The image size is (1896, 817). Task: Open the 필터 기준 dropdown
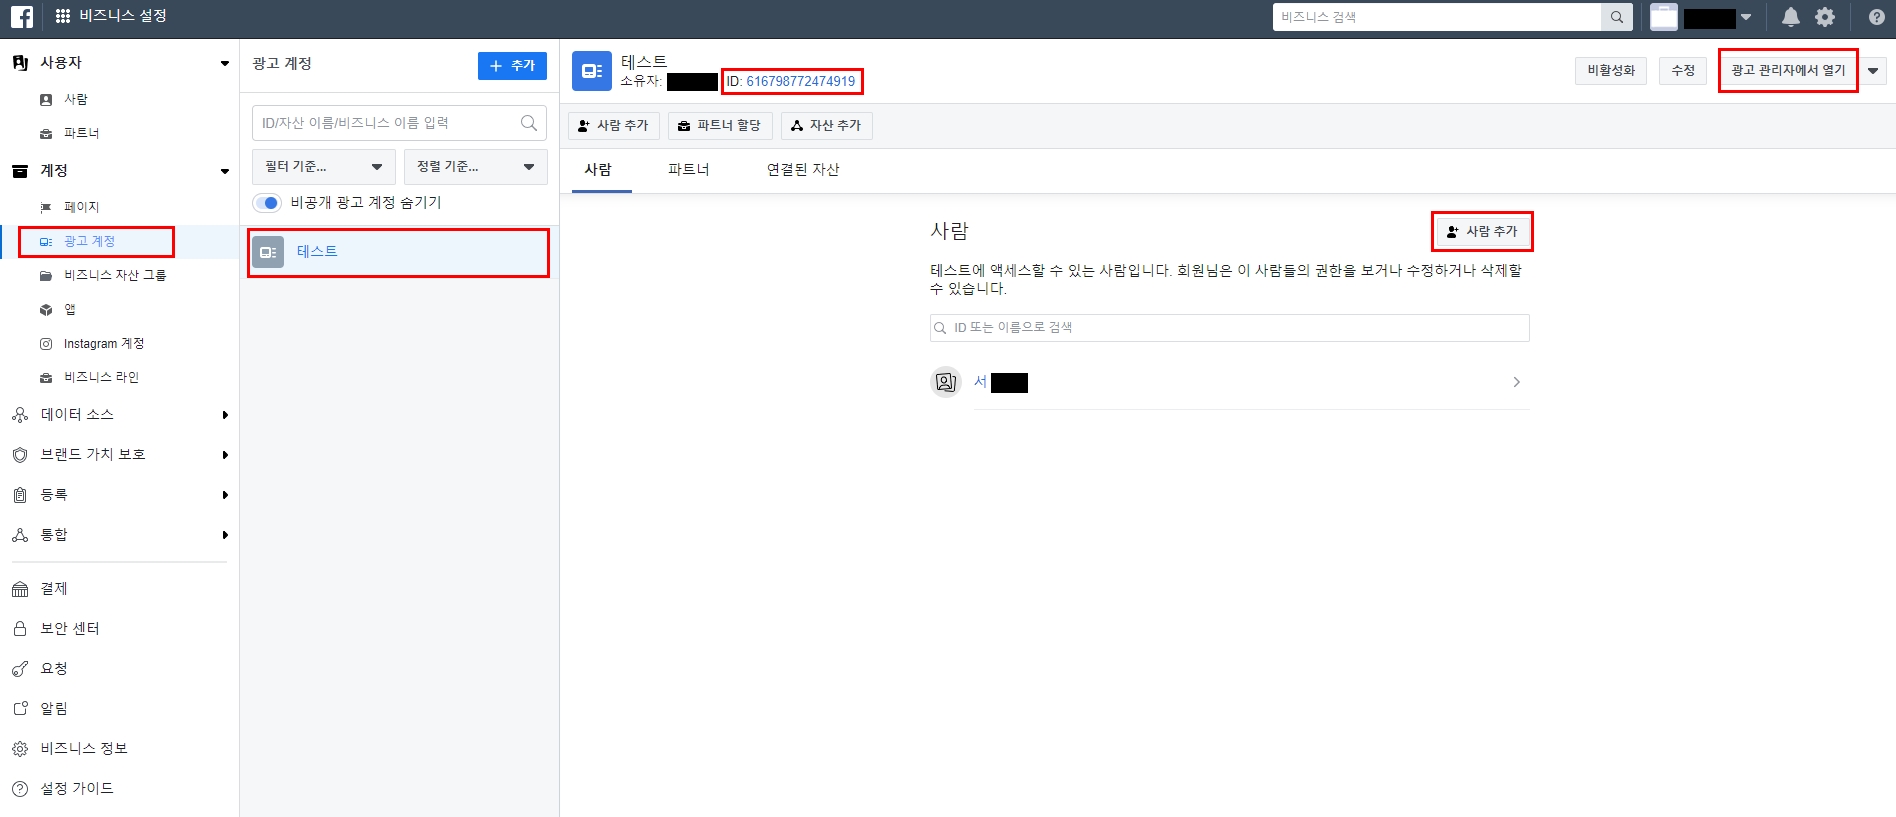pyautogui.click(x=324, y=167)
